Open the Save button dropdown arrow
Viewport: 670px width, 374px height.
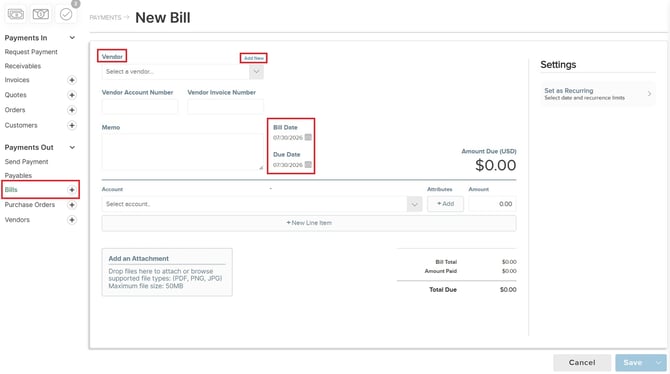click(658, 362)
